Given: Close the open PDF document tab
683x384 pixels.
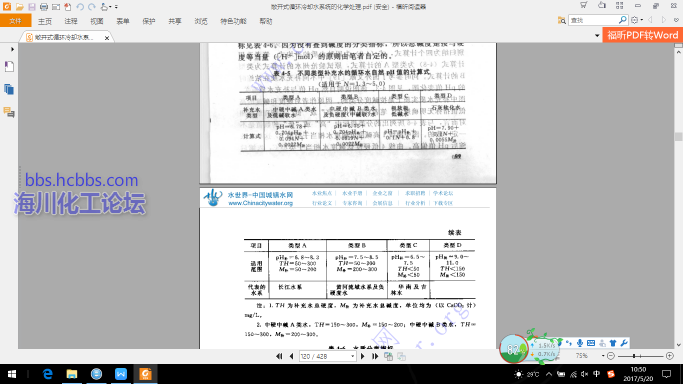Looking at the screenshot, I should point(107,38).
